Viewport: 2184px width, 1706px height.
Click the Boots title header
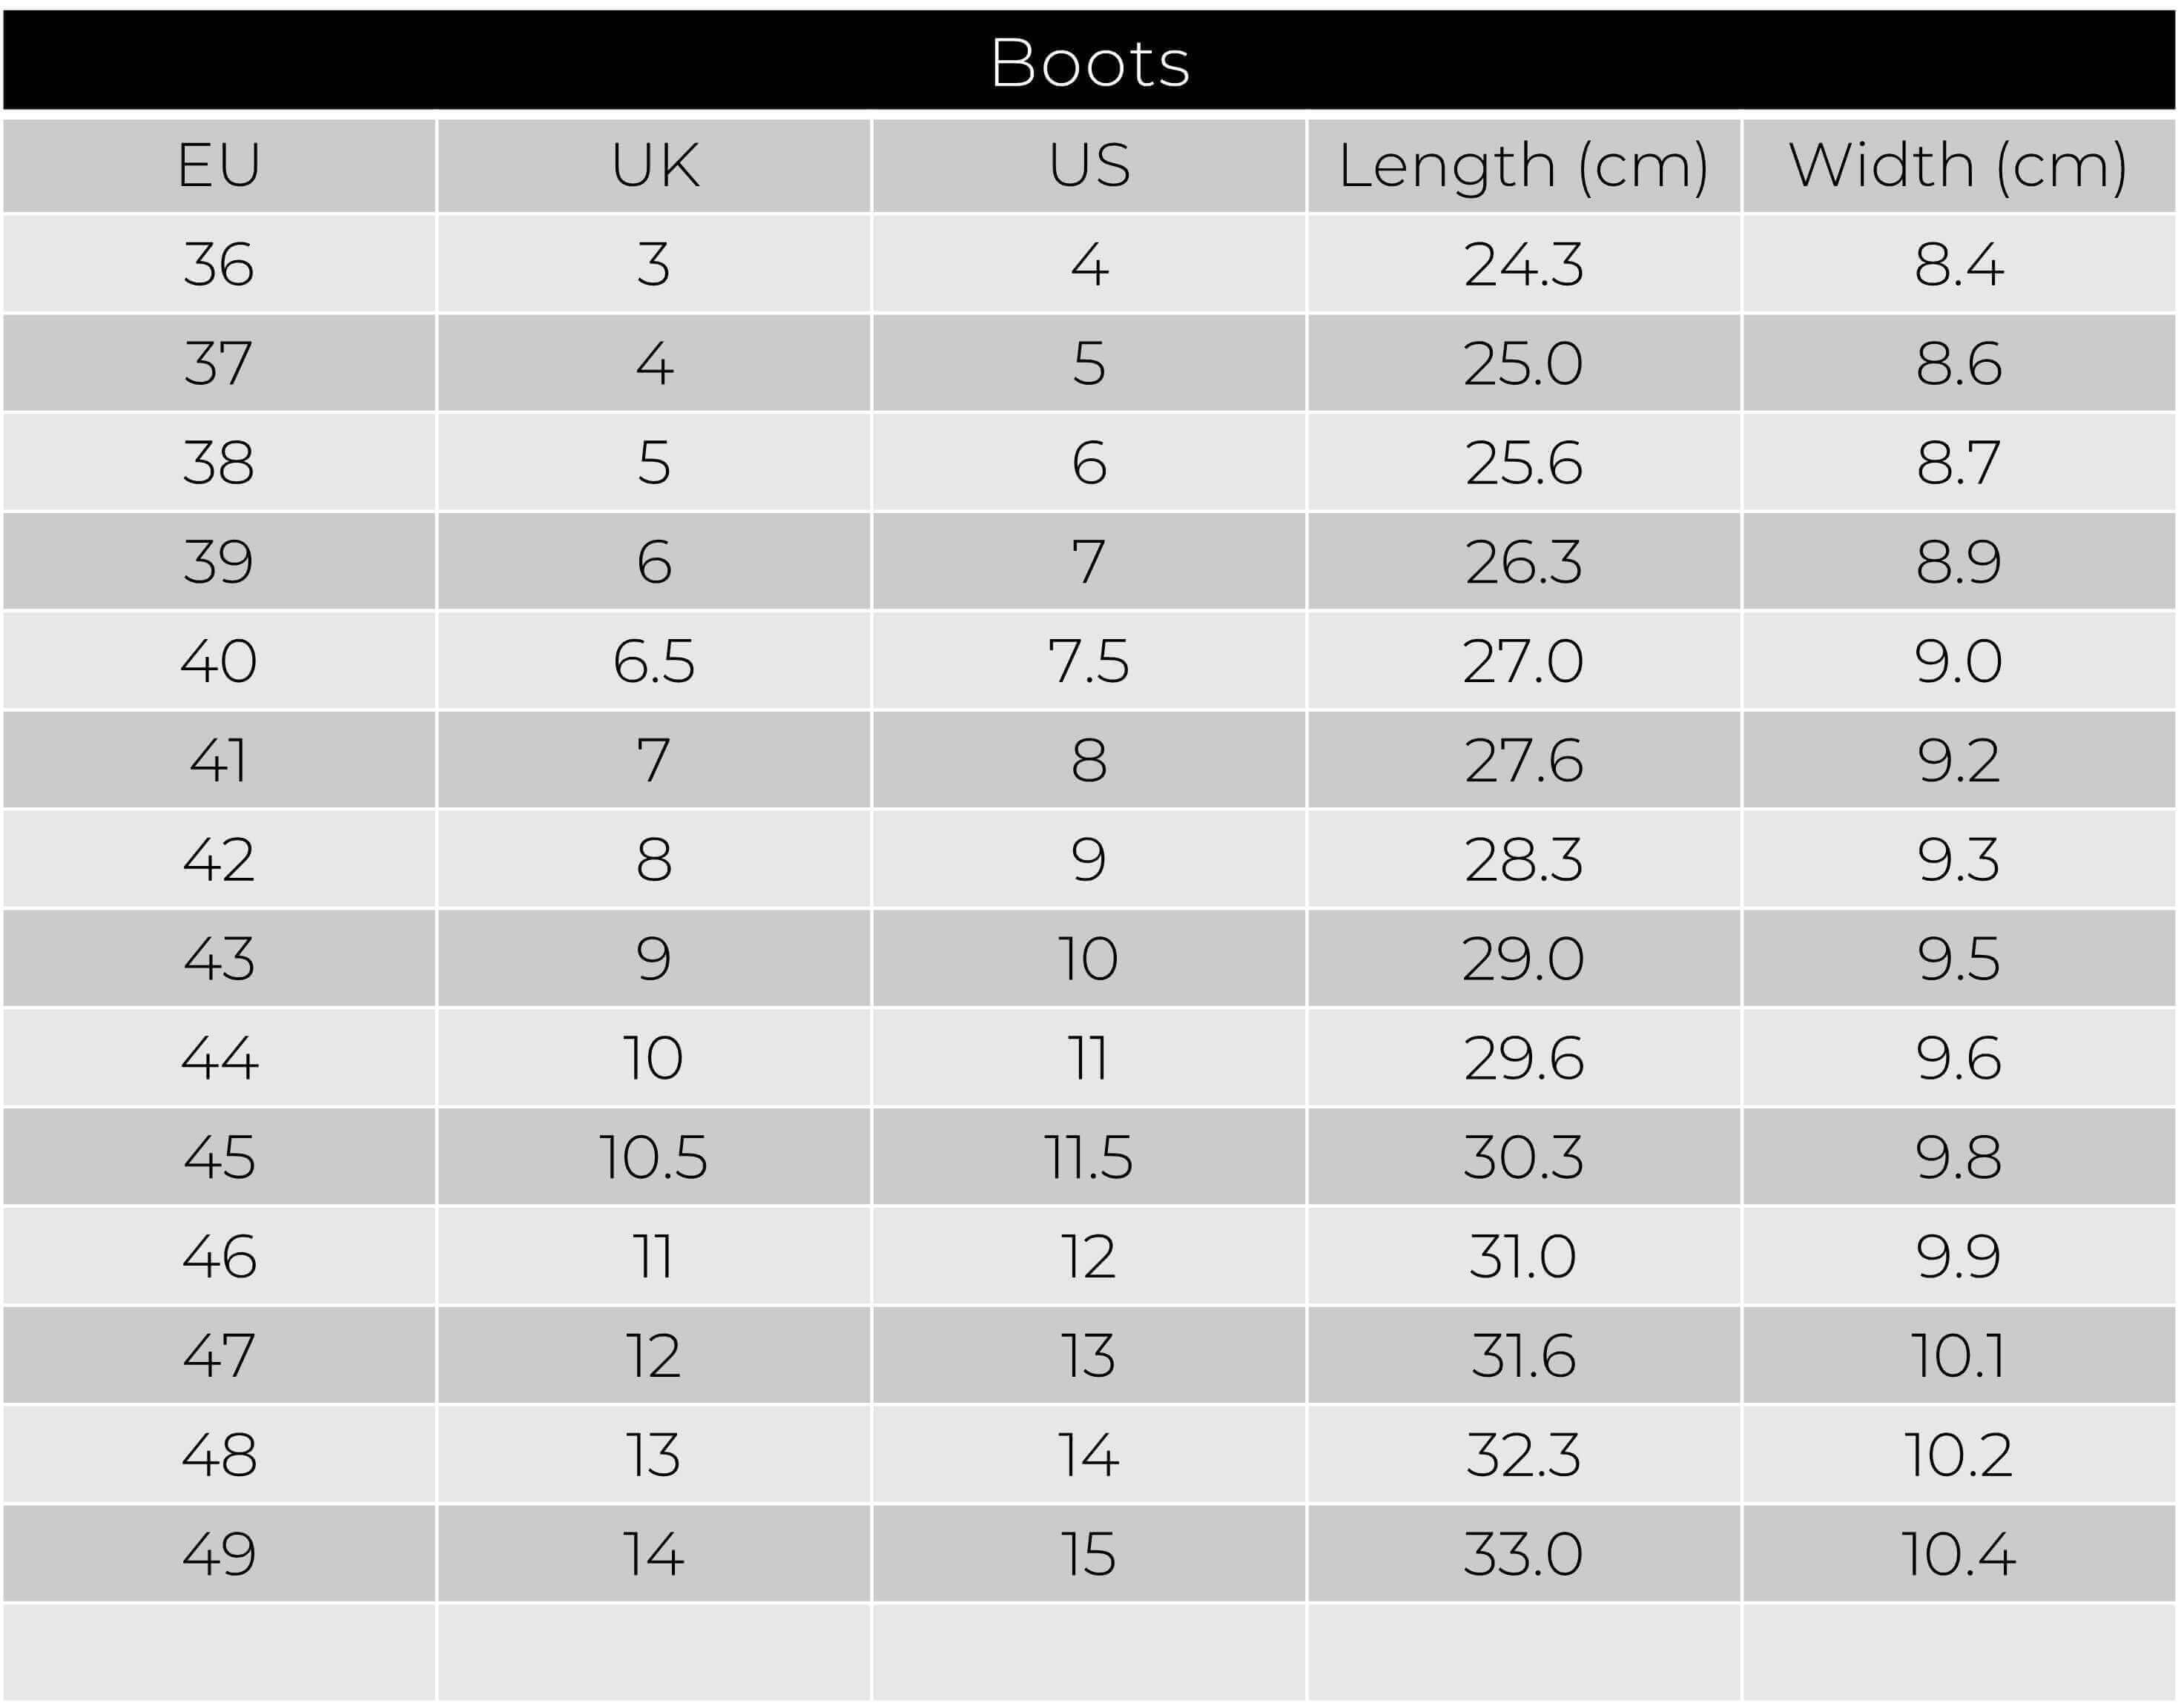pos(1090,62)
